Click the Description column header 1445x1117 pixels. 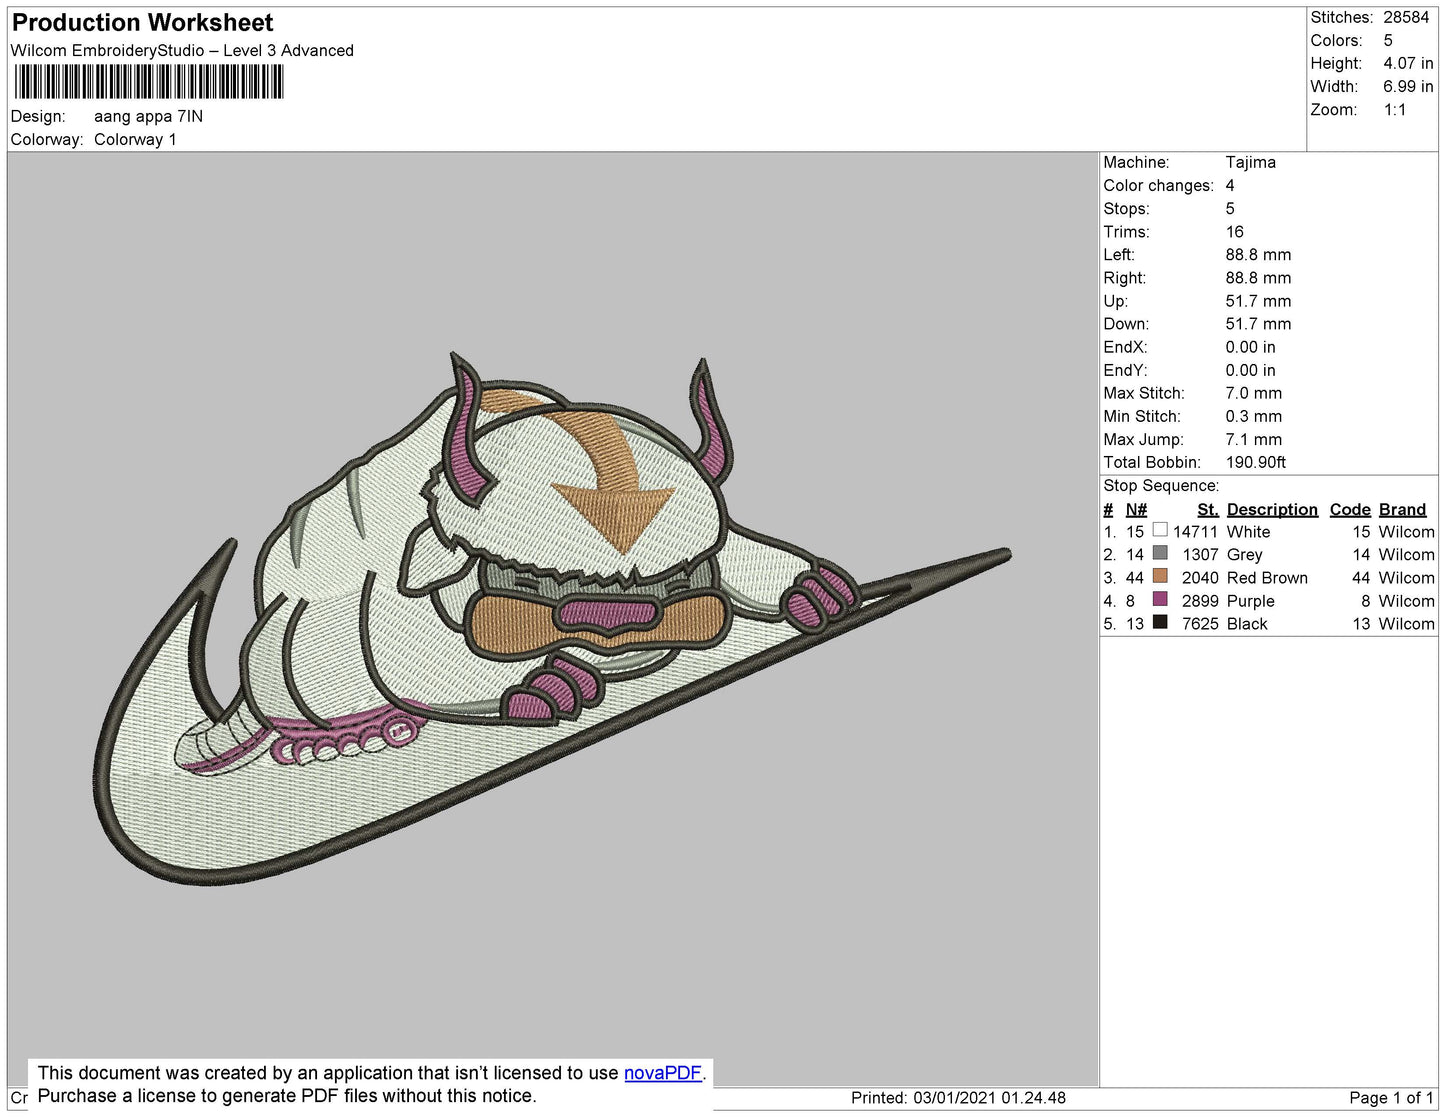(x=1271, y=509)
